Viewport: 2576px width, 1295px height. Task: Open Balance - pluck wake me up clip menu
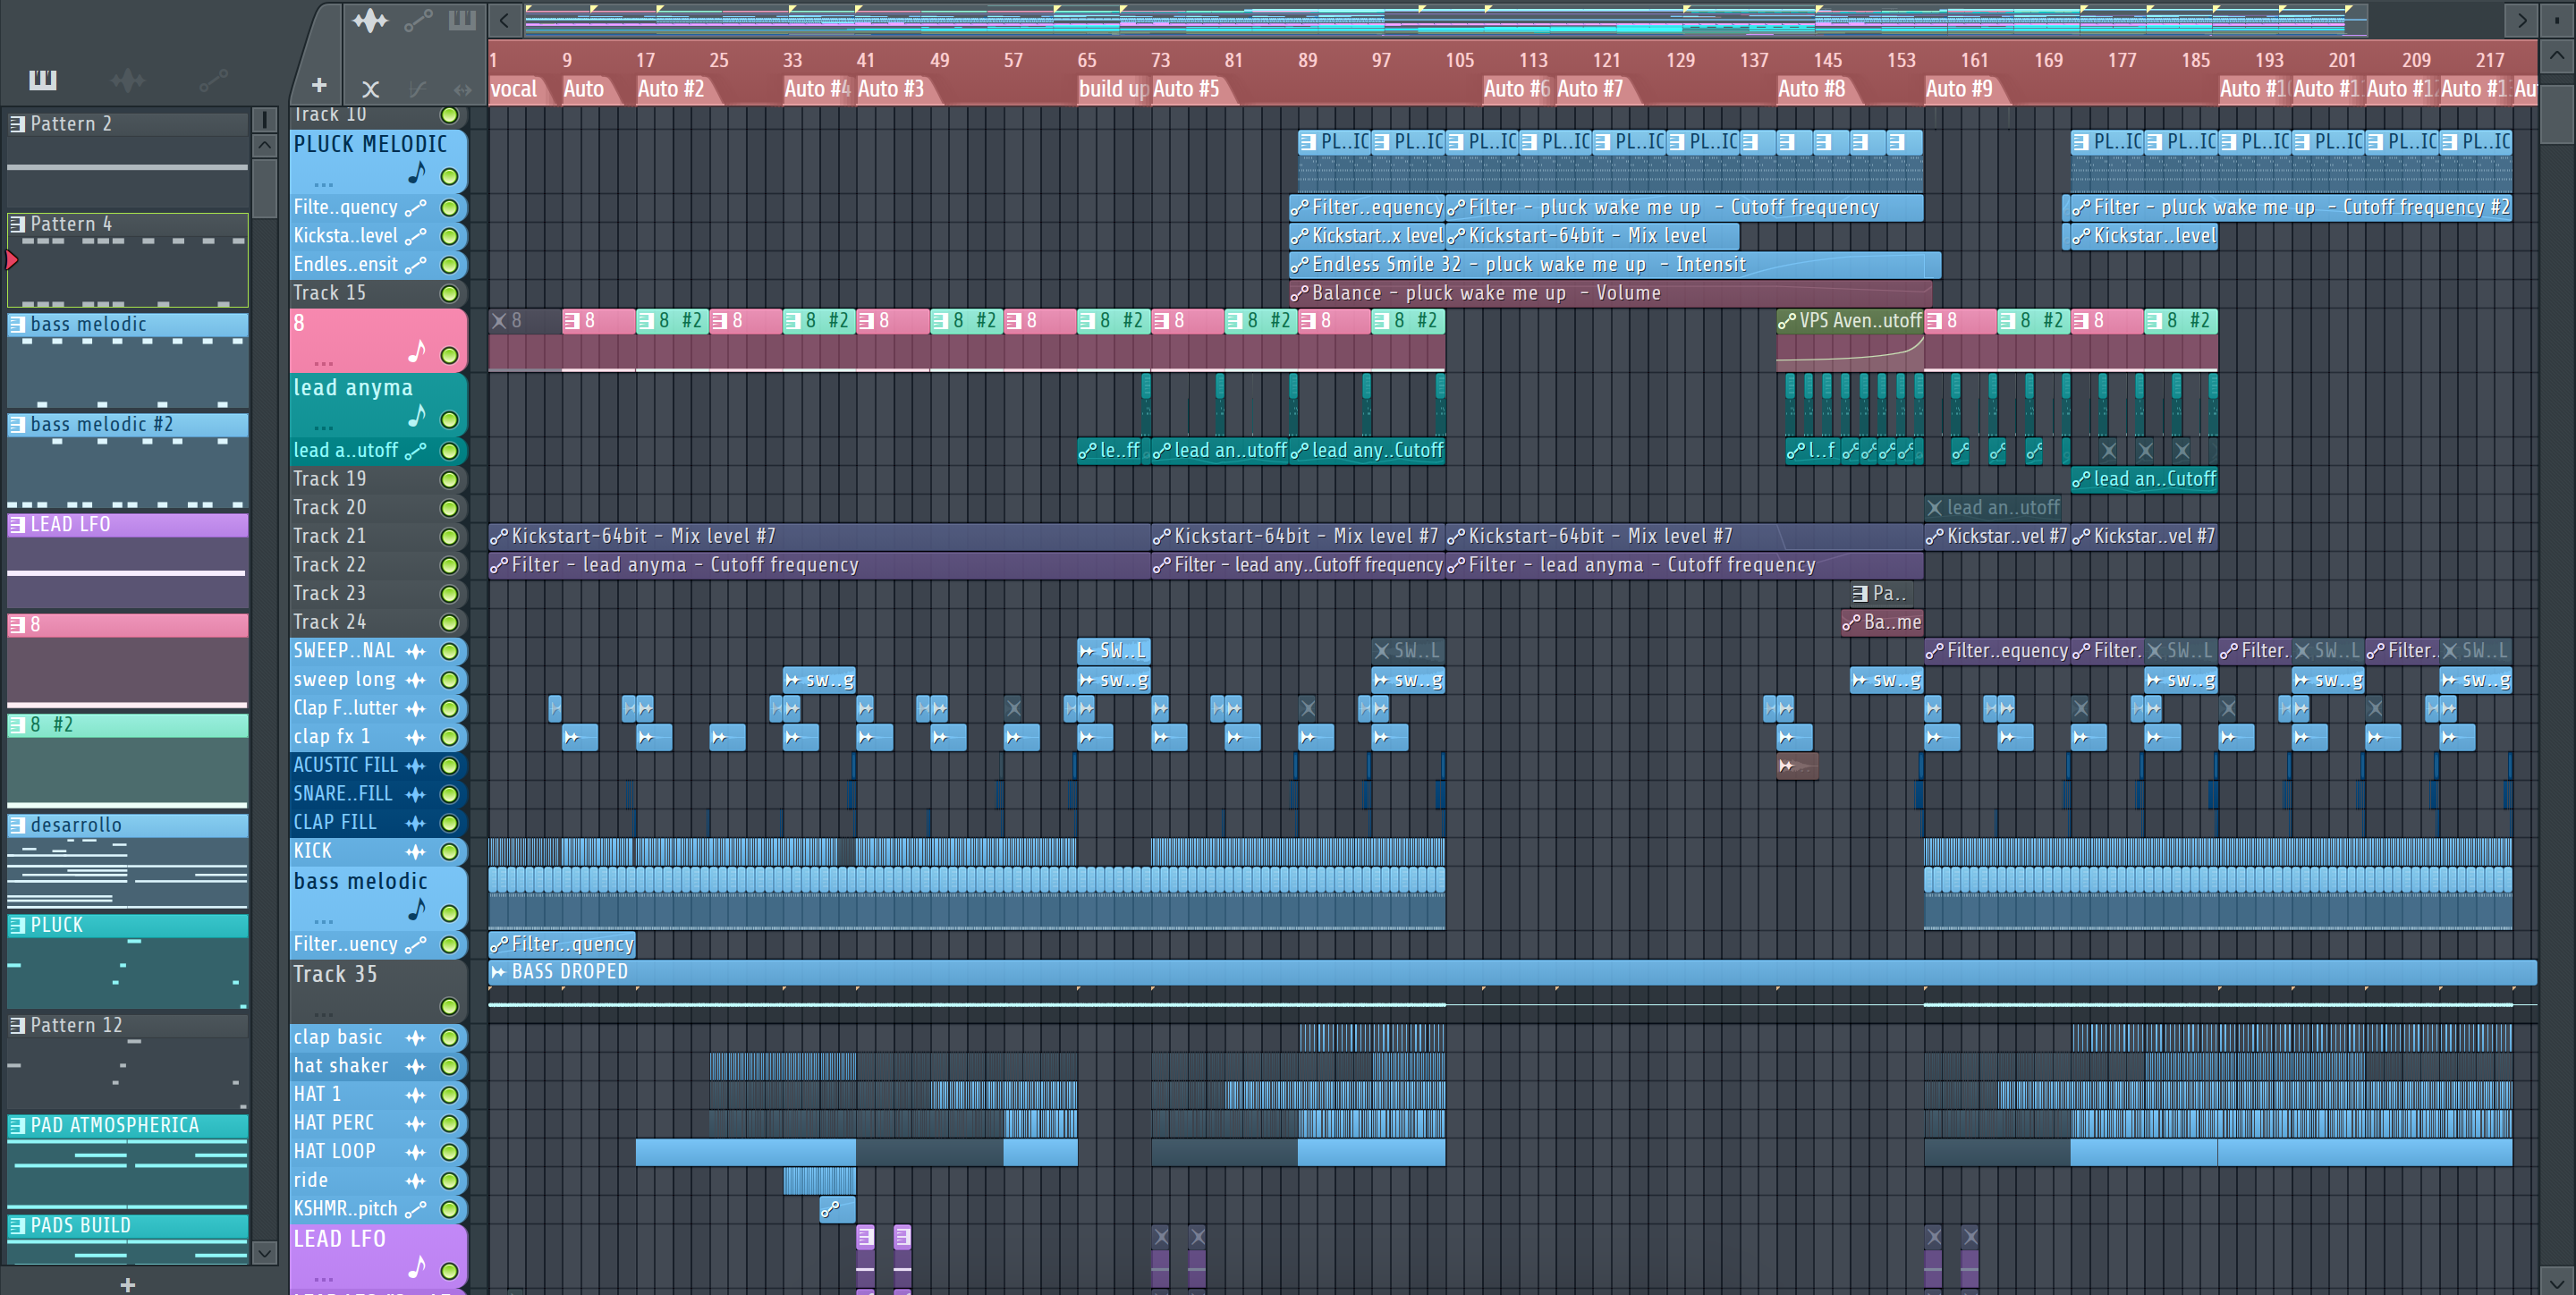click(1300, 294)
